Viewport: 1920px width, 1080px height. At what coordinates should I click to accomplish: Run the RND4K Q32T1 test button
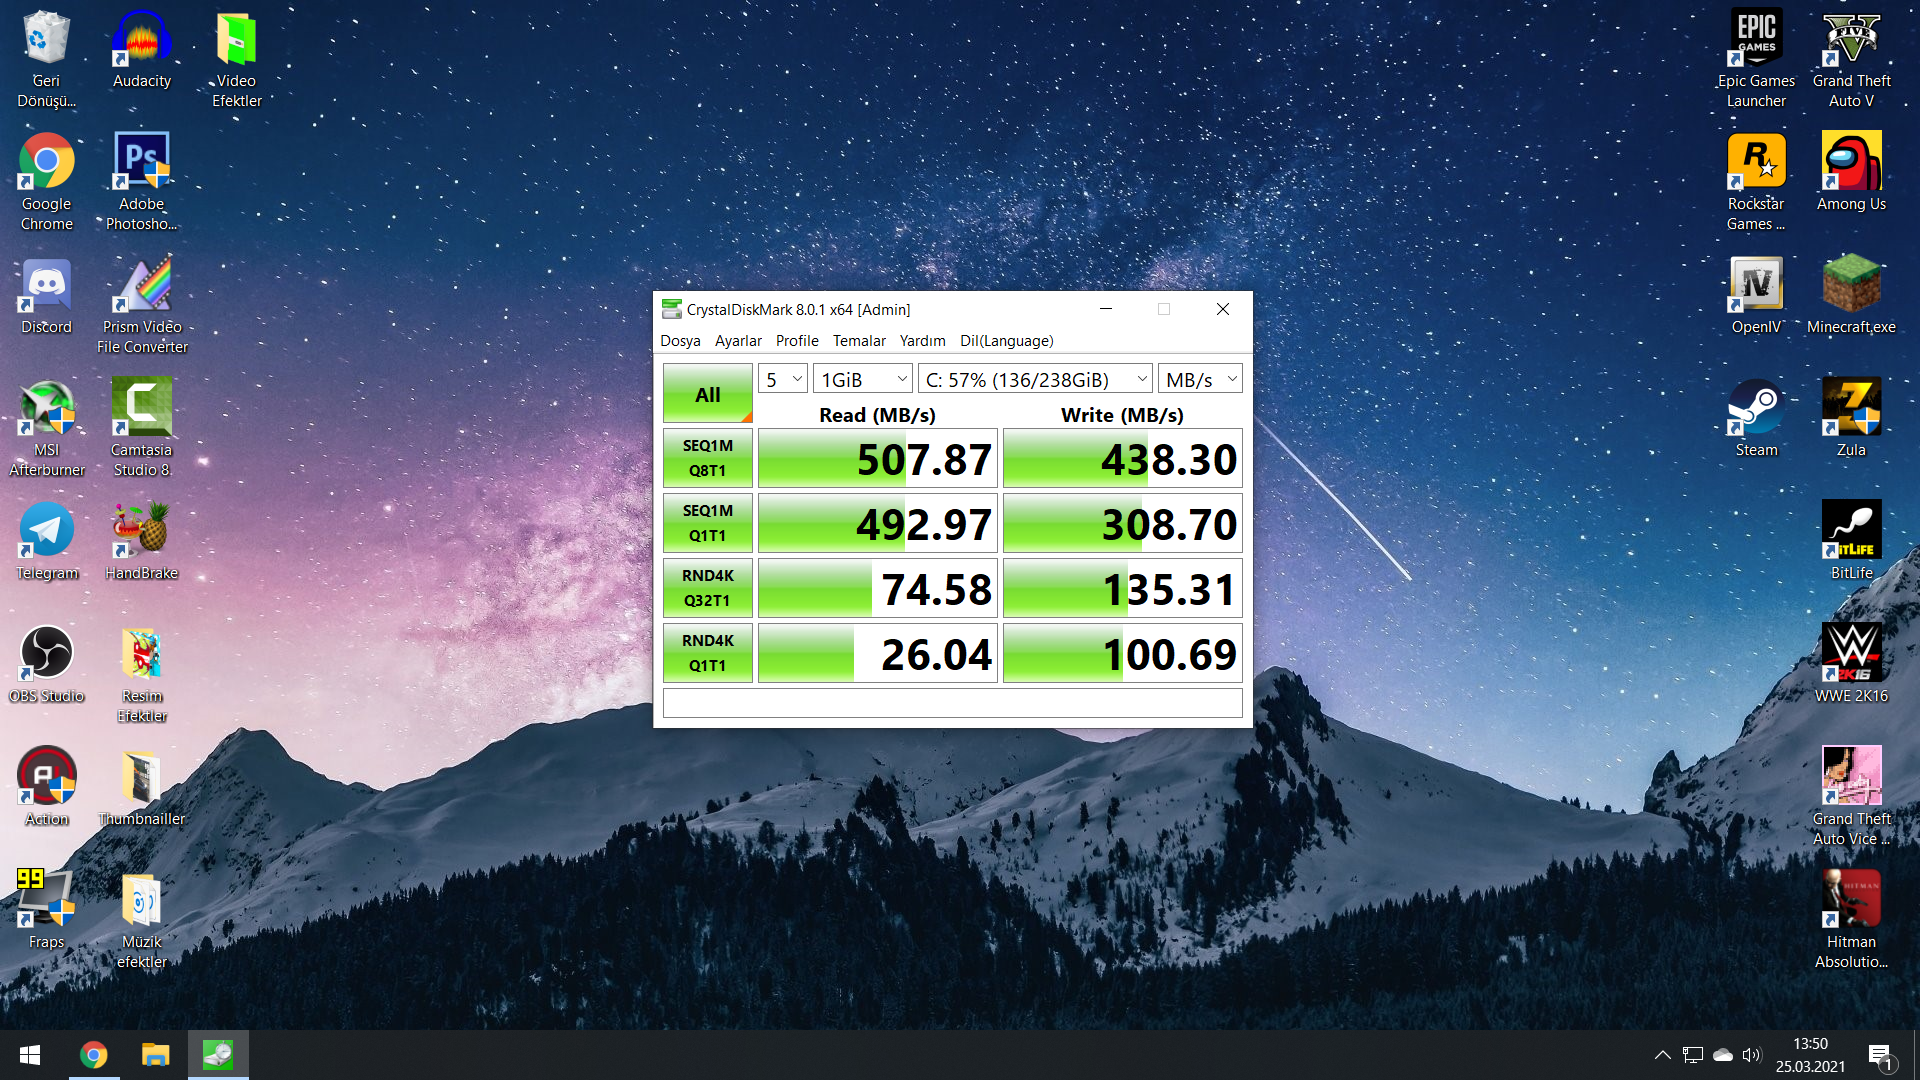(x=707, y=588)
